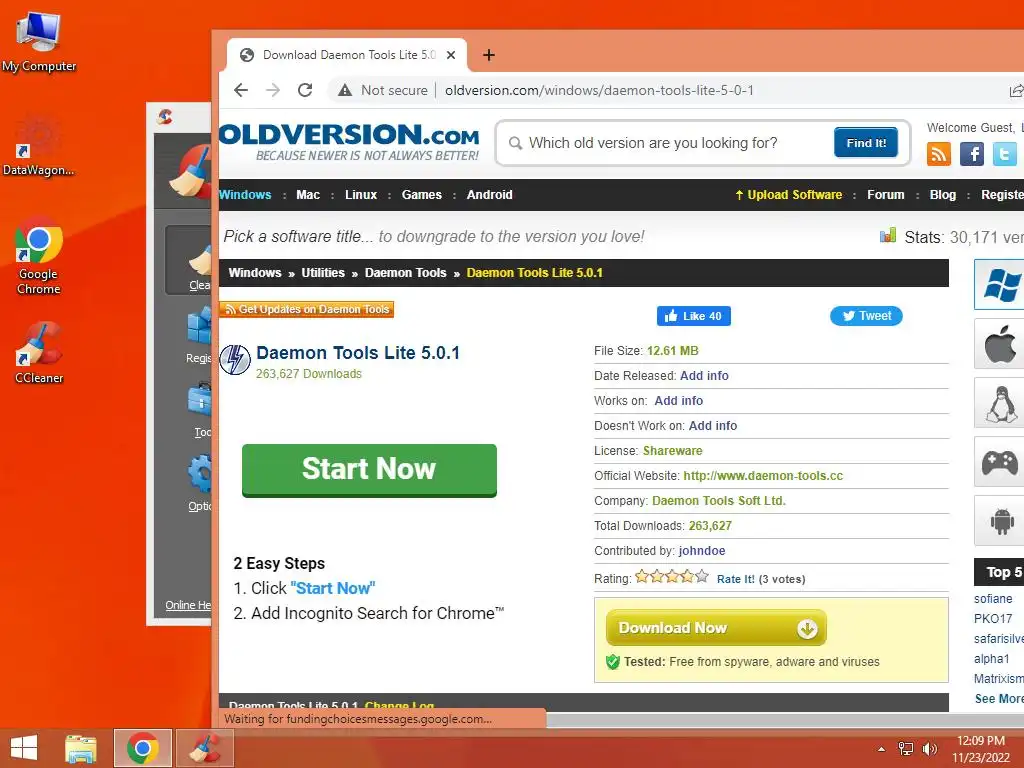
Task: Open the taskbar clock and date
Action: [x=980, y=749]
